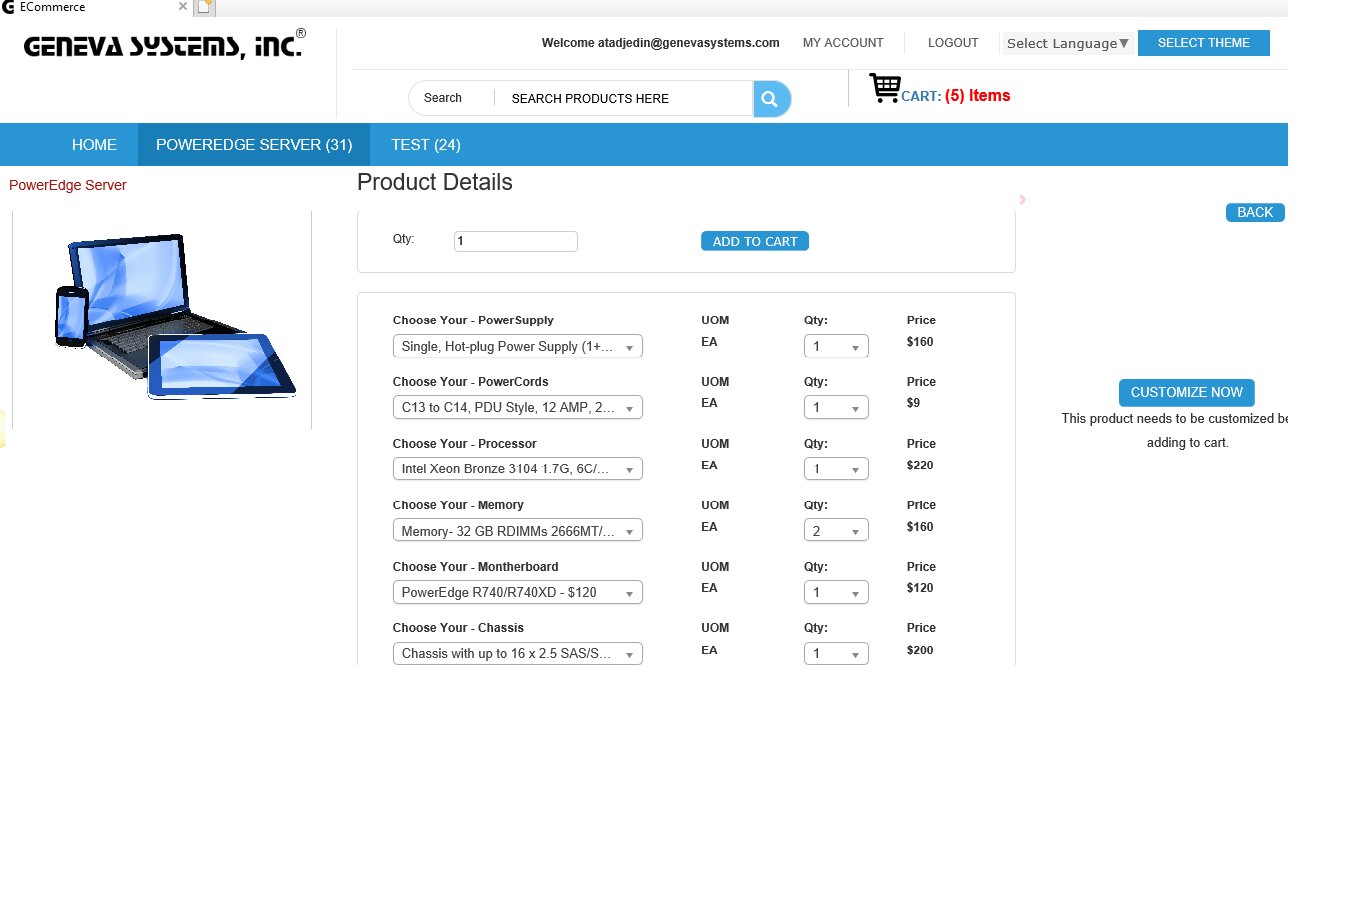Click the product Qty input field
This screenshot has width=1366, height=902.
click(515, 241)
